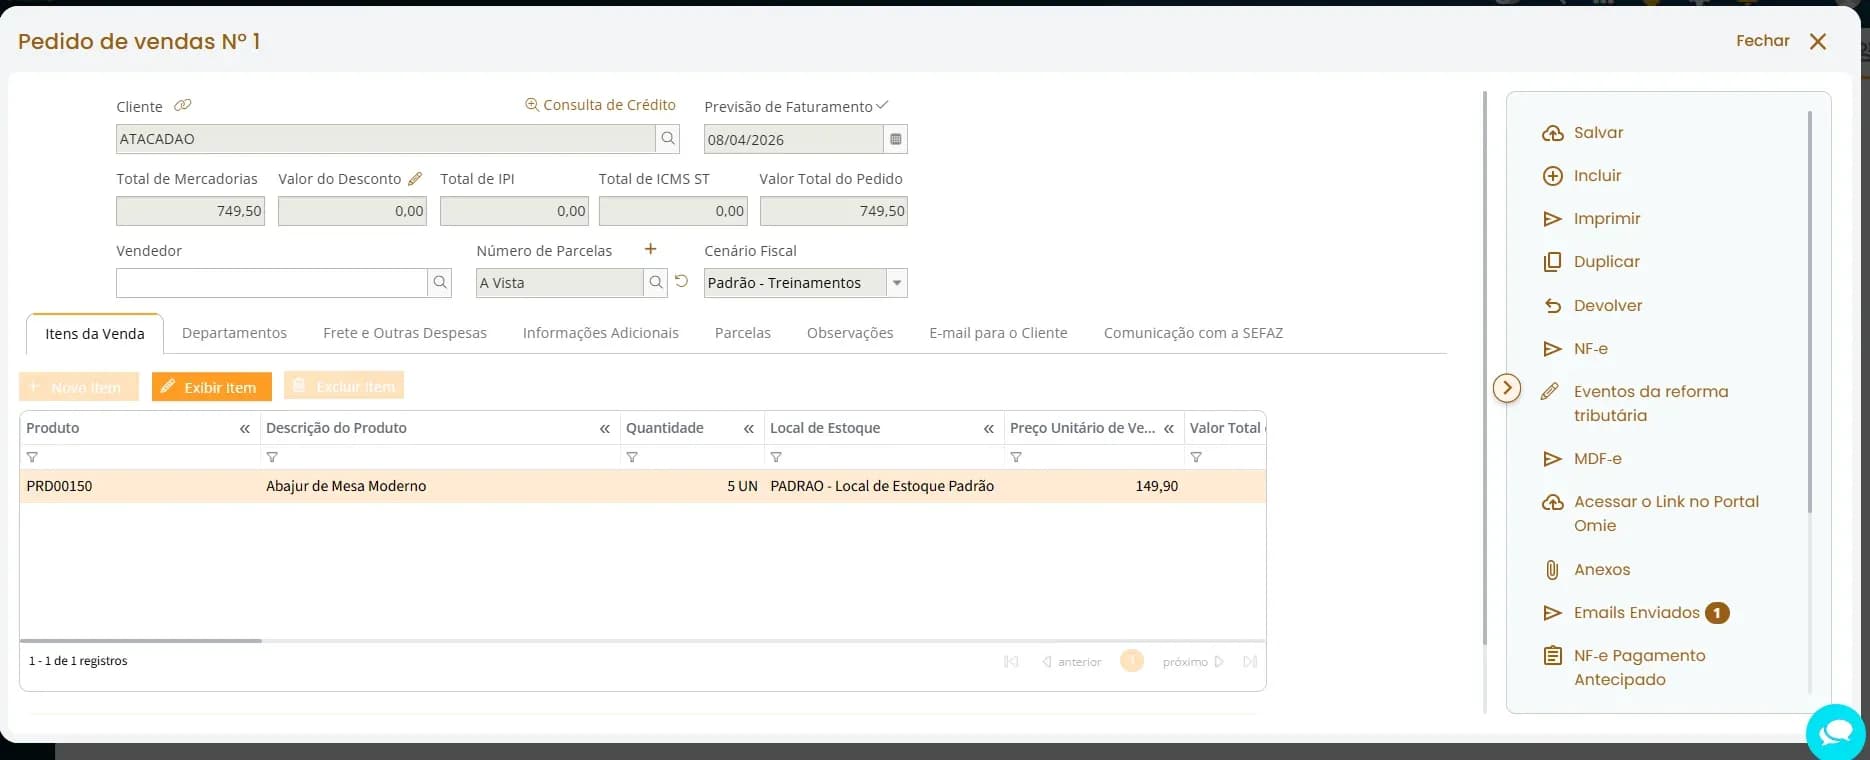Click the filter icon under Local de Estoque
The width and height of the screenshot is (1870, 760).
coord(776,457)
